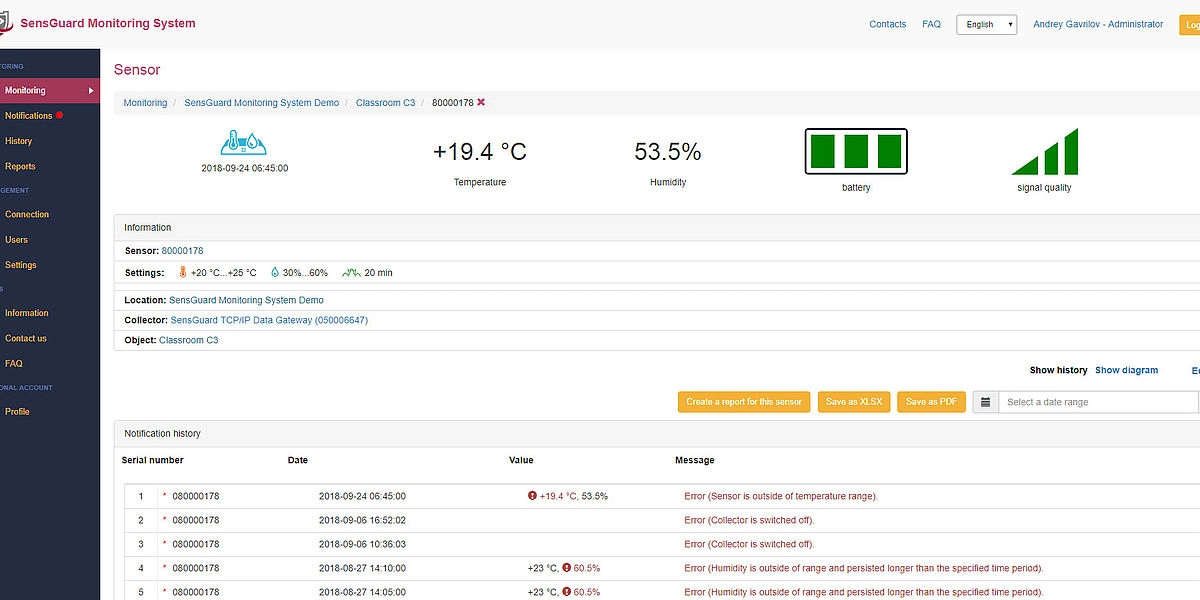Screen dimensions: 1200x600
Task: Click the temperature-humidity sensor icon
Action: (244, 141)
